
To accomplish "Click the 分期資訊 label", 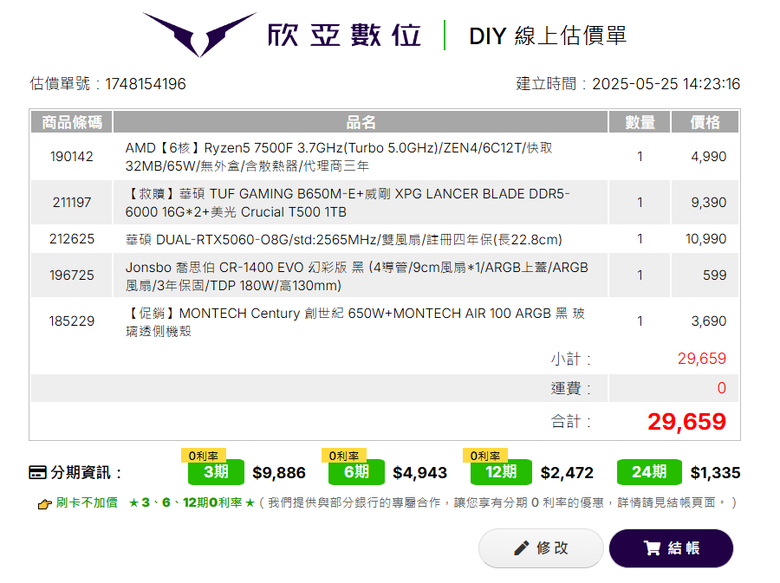I will [86, 473].
